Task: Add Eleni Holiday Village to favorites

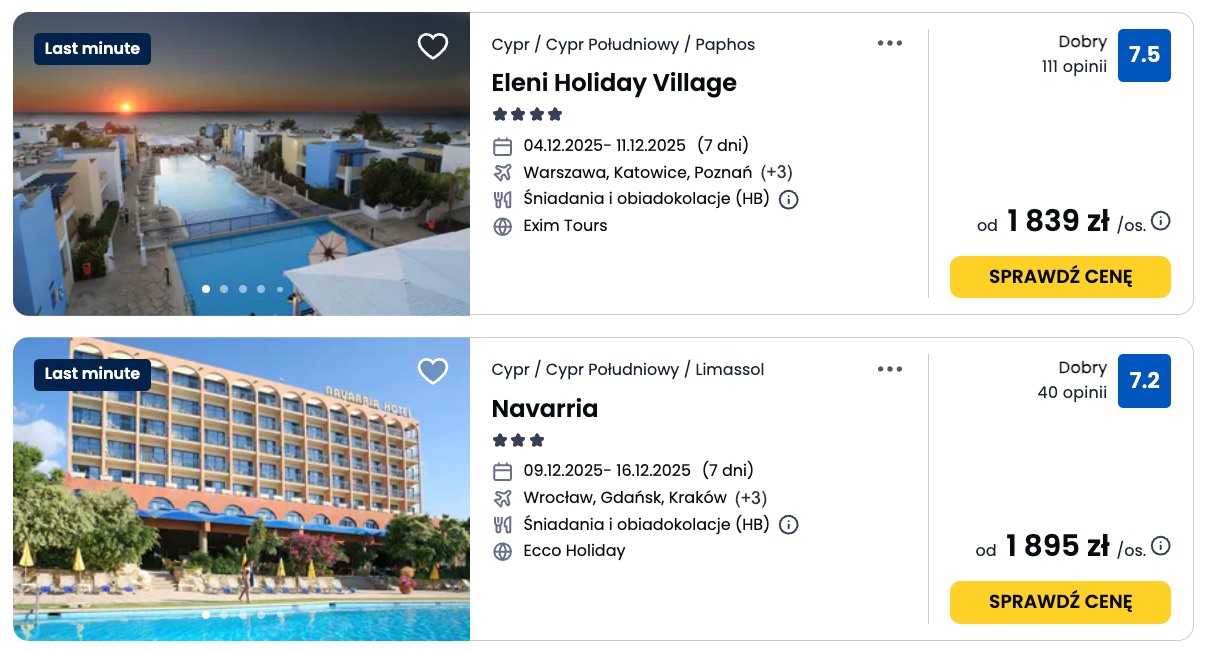Action: (433, 46)
